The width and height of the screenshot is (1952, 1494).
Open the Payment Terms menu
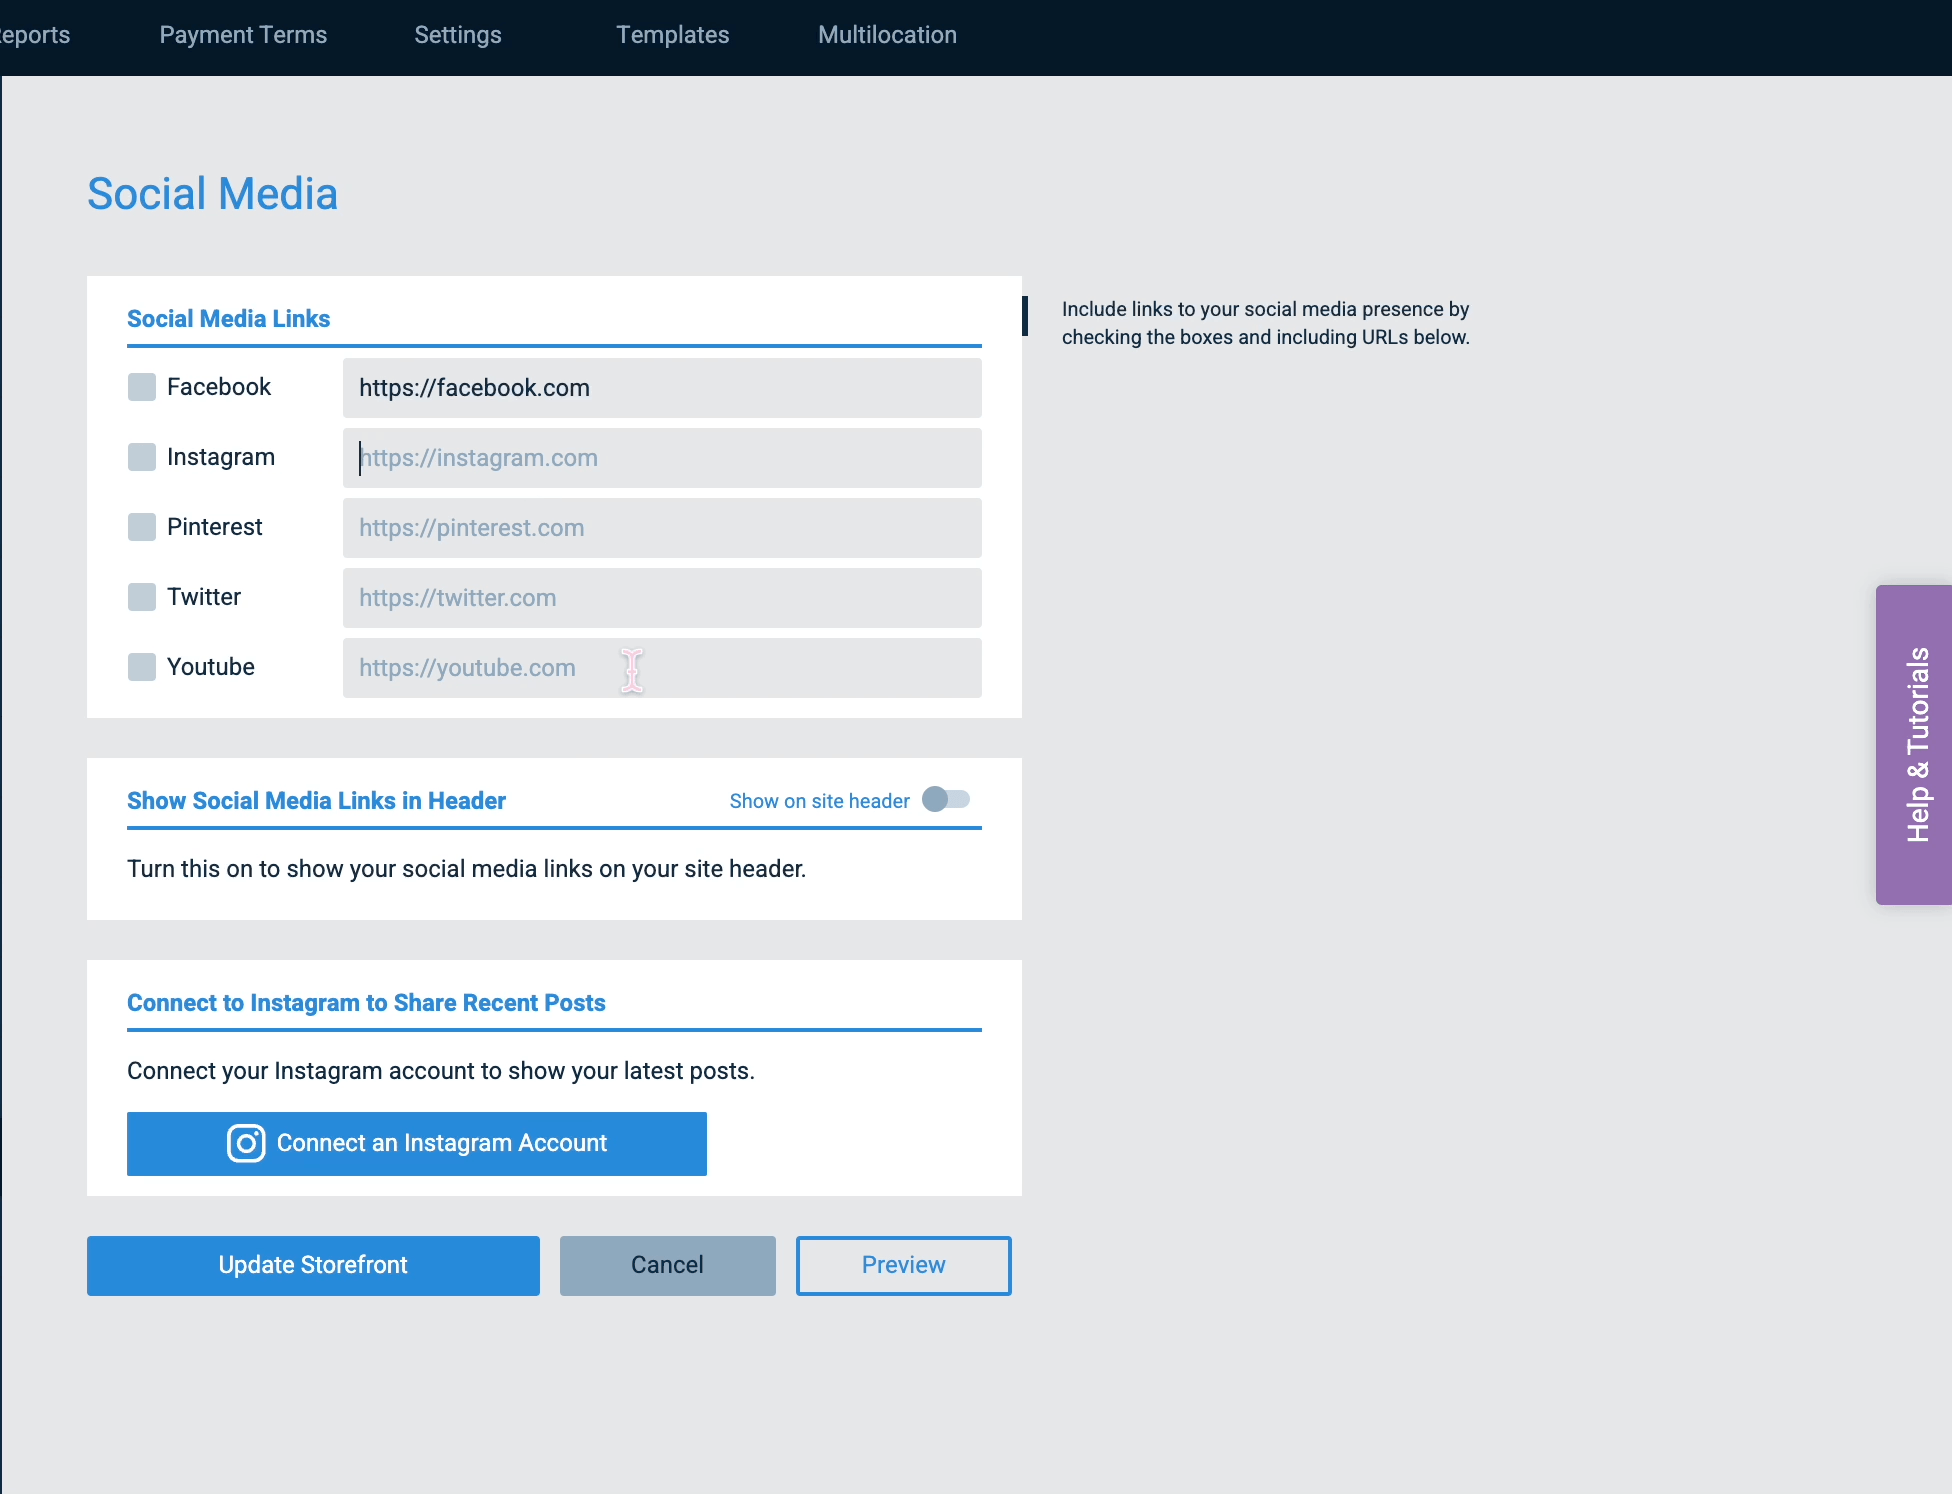click(x=243, y=35)
